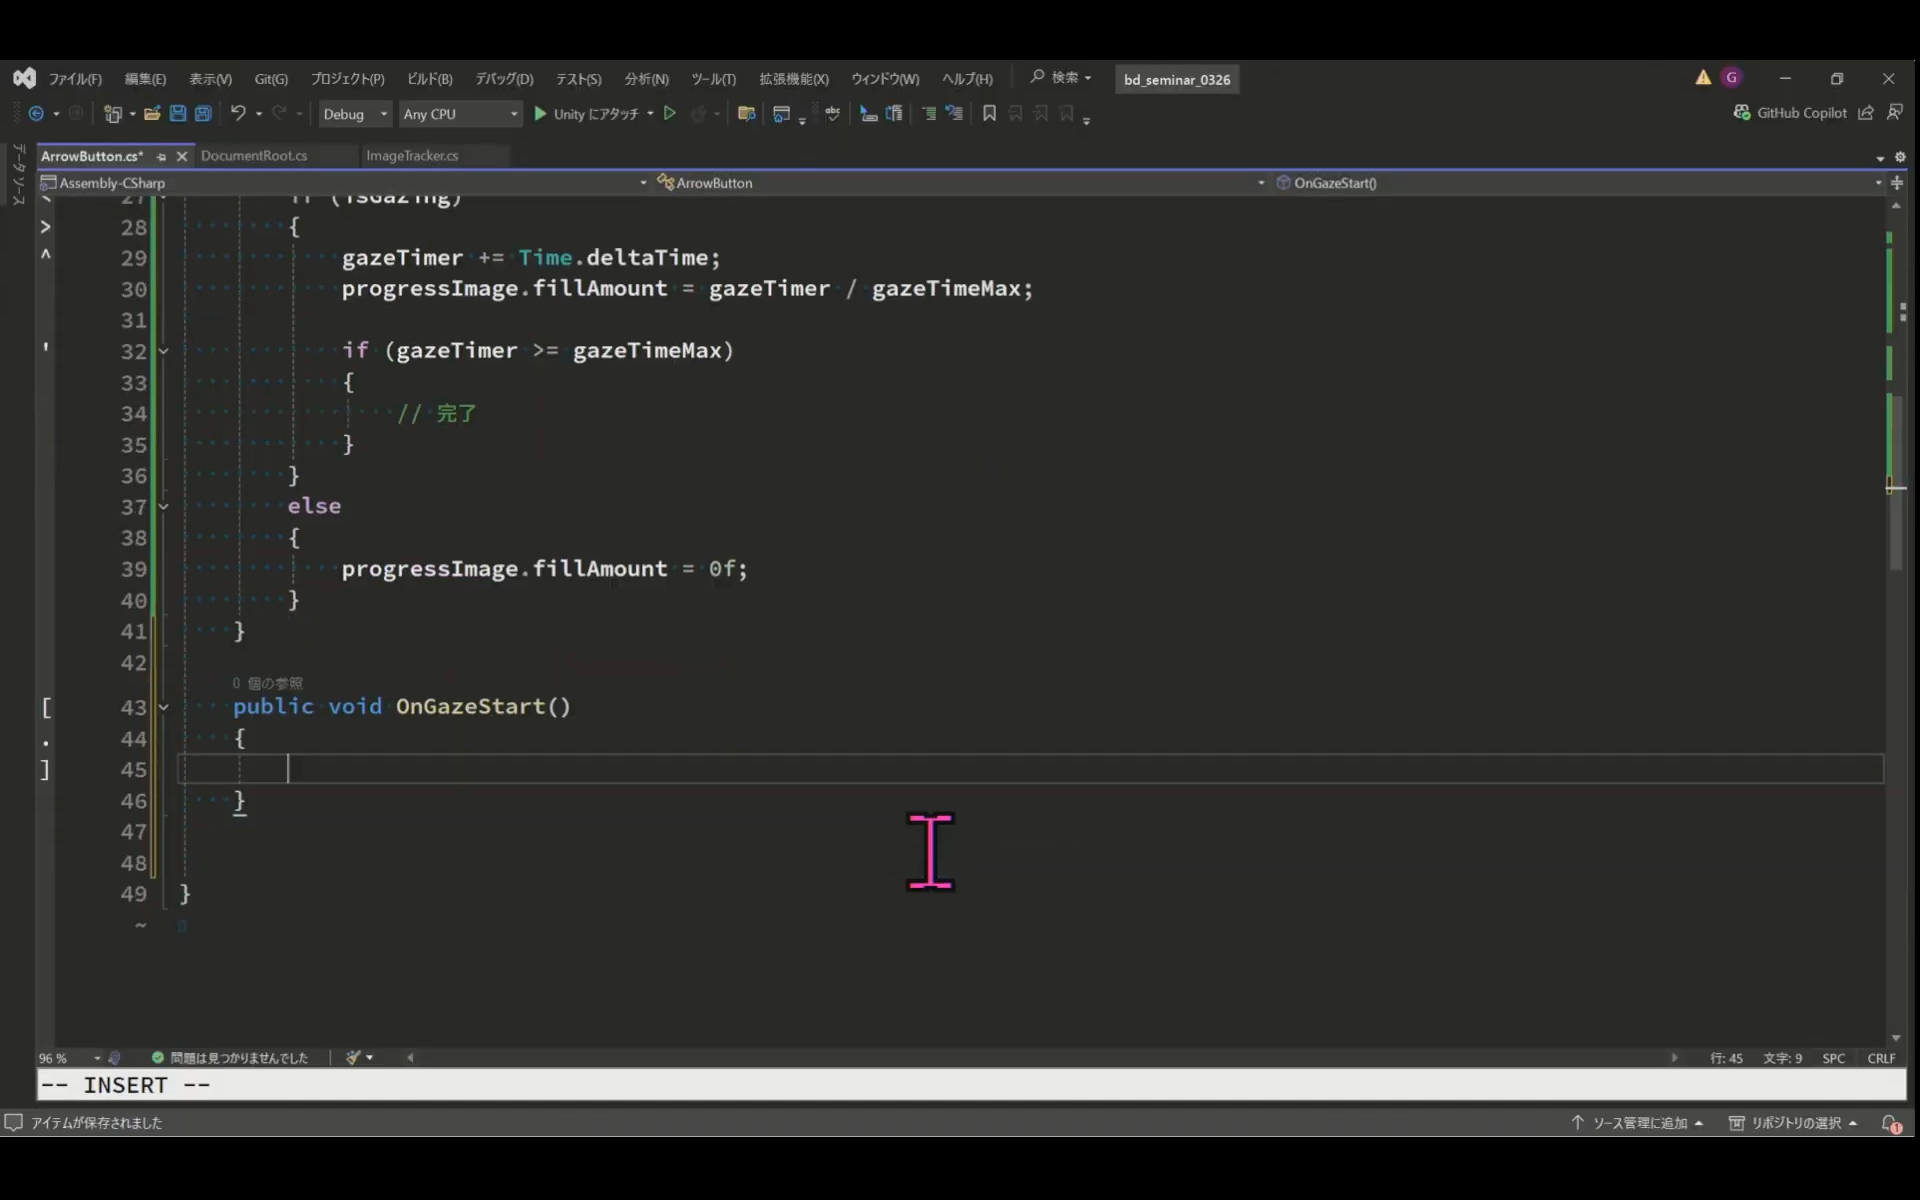Click the Save file icon
Image resolution: width=1920 pixels, height=1200 pixels.
pyautogui.click(x=178, y=114)
